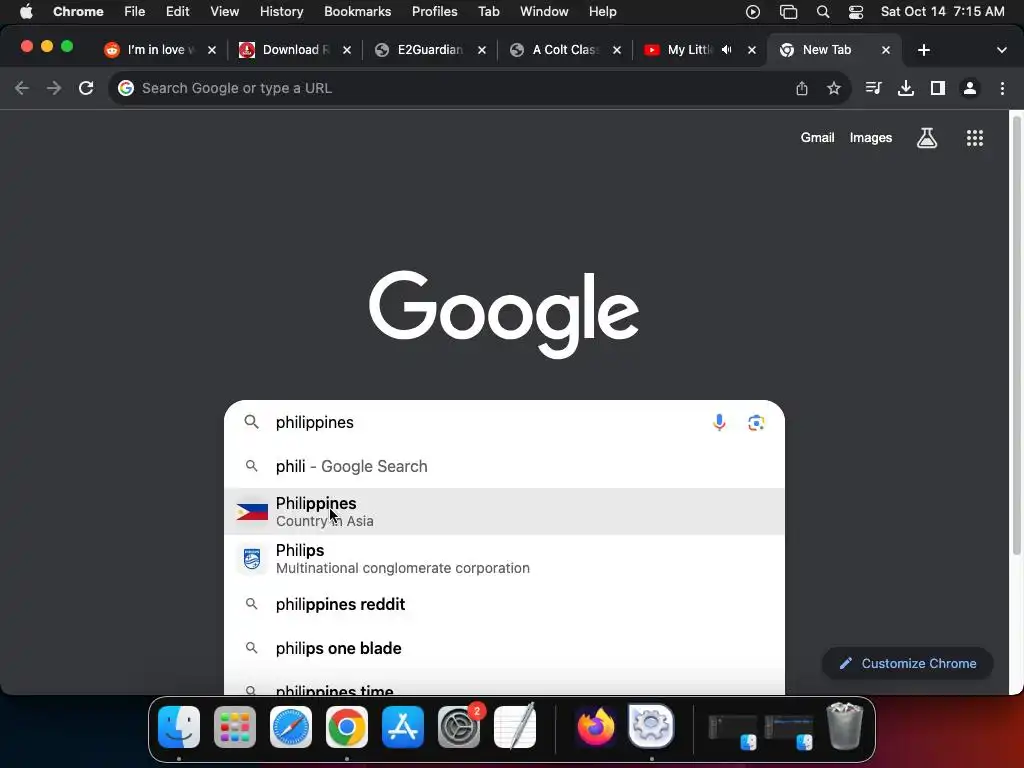Switch to the I'm in love Reddit tab
This screenshot has height=768, width=1024.
[160, 50]
